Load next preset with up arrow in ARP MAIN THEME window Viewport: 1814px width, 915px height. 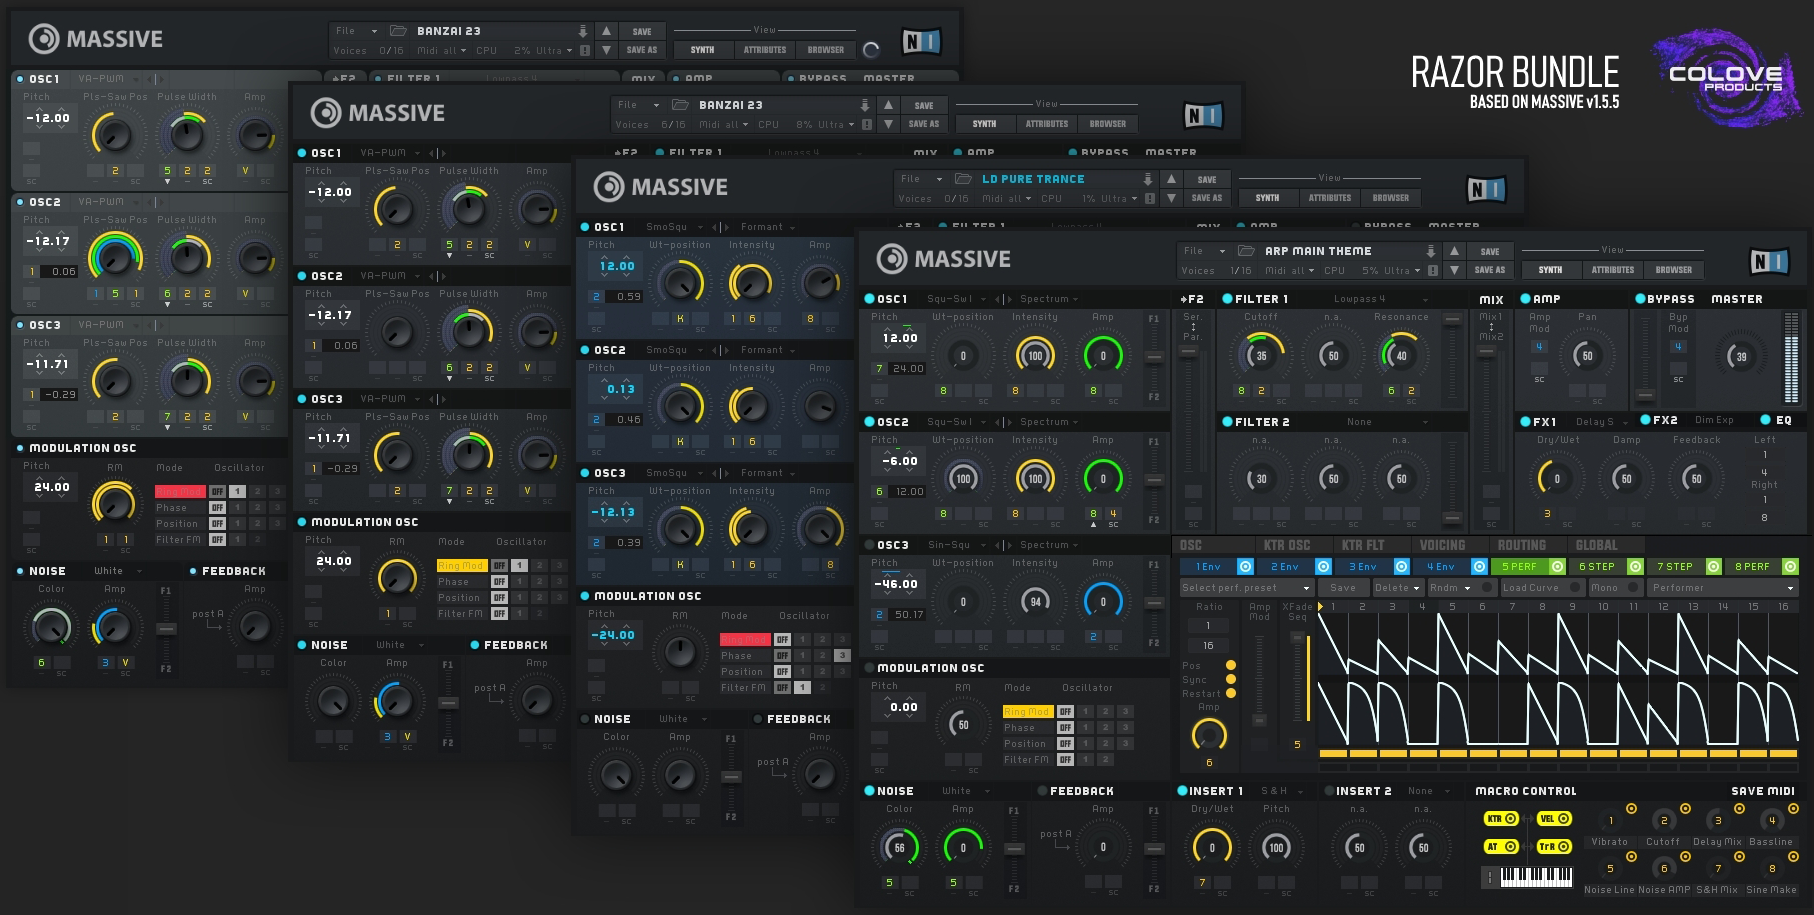point(1455,251)
